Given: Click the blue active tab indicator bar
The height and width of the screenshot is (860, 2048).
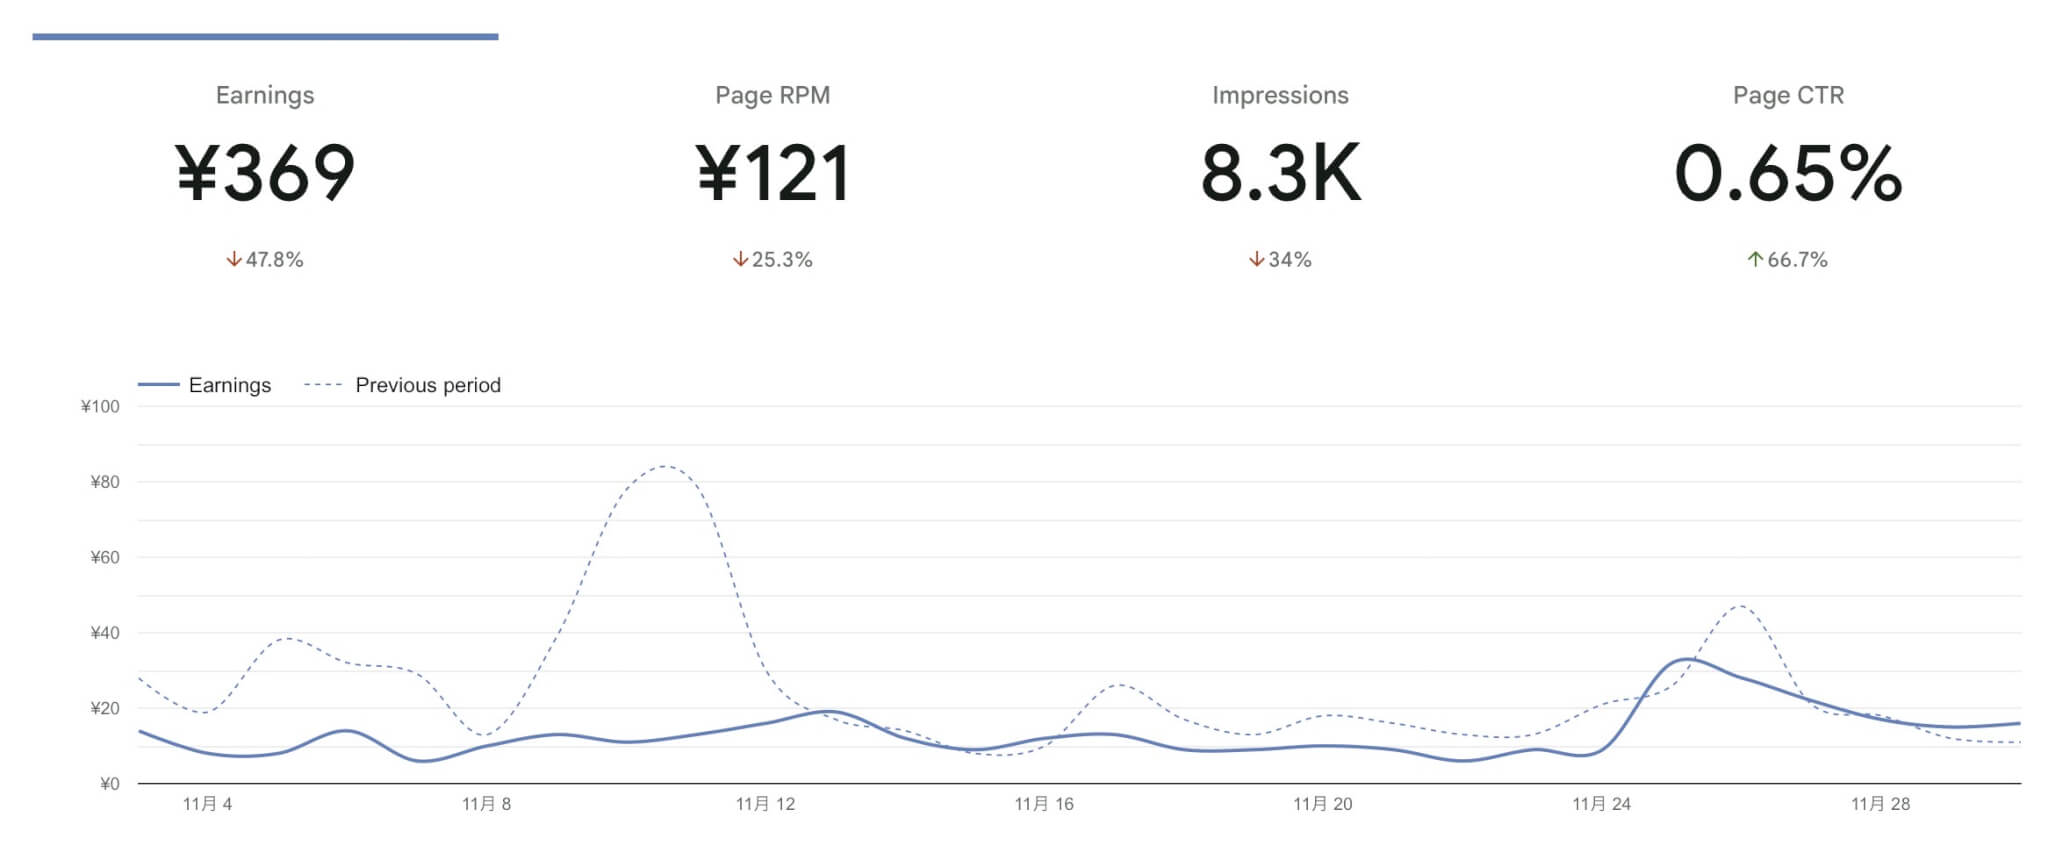Looking at the screenshot, I should [265, 37].
